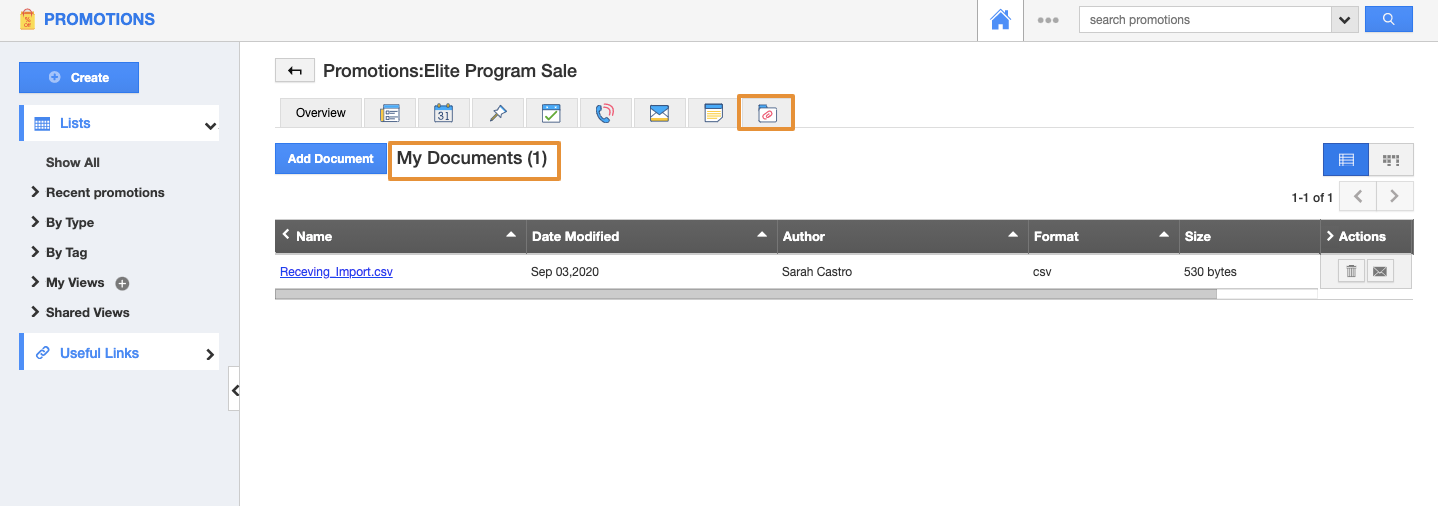Open the Notes tab icon
The height and width of the screenshot is (506, 1438).
click(x=713, y=113)
